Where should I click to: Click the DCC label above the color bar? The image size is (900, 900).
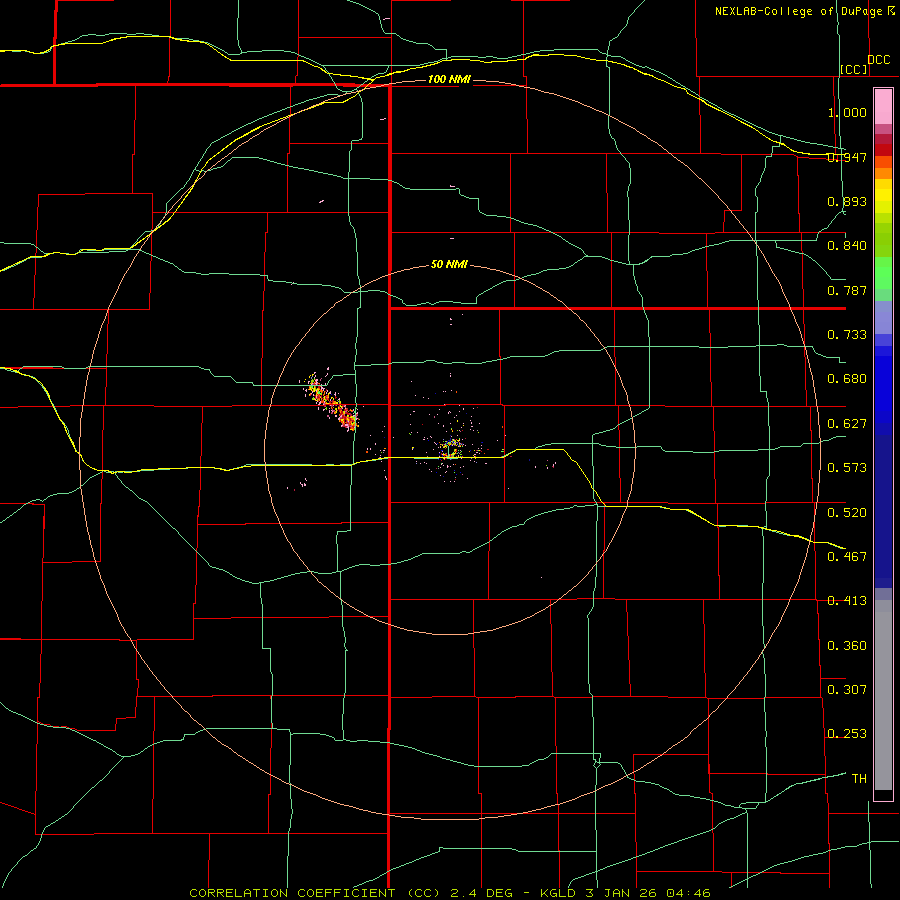coord(878,60)
